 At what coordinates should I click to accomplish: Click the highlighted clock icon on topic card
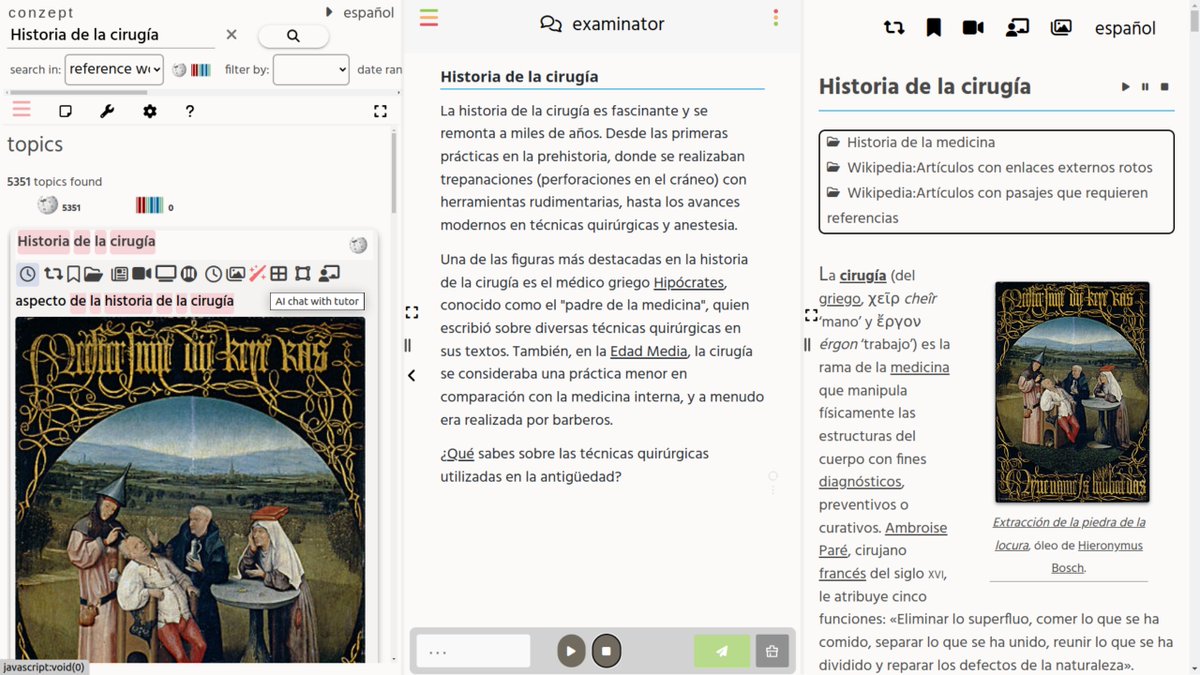point(28,274)
